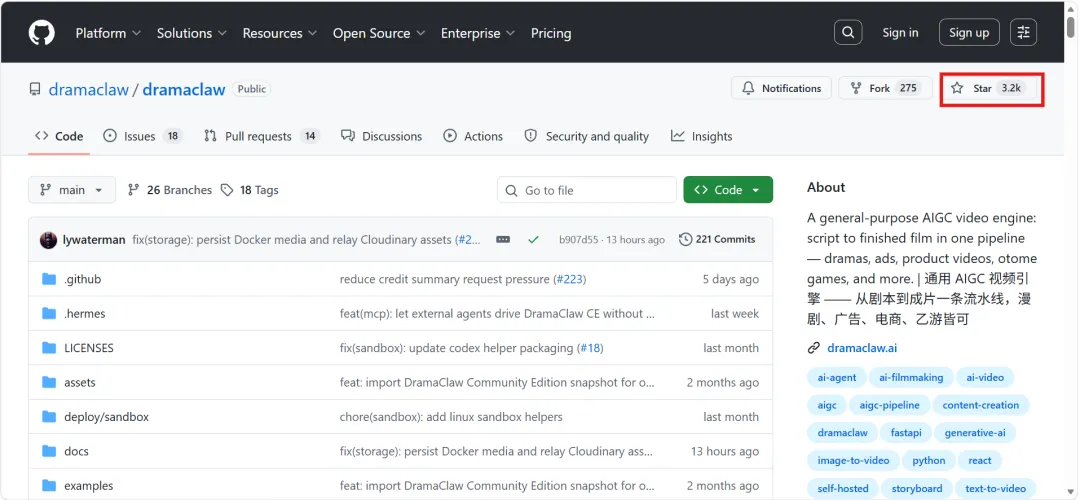Viewport: 1080px width, 500px height.
Task: Click the folder icon for deploy/sandbox
Action: pos(49,417)
